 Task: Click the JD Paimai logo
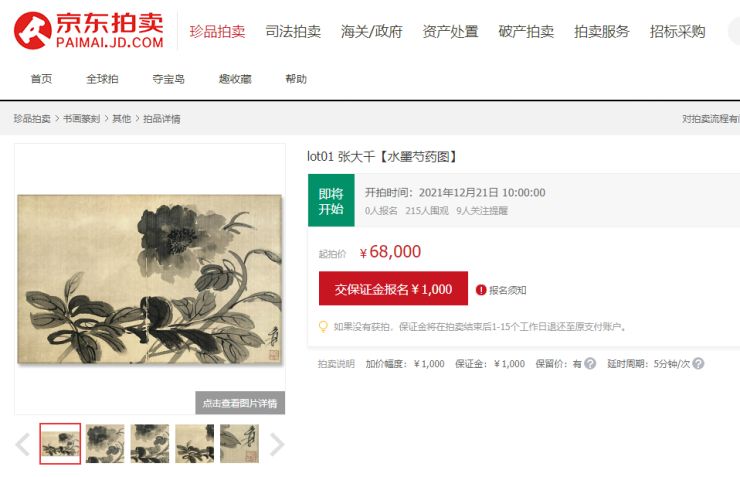pyautogui.click(x=89, y=30)
